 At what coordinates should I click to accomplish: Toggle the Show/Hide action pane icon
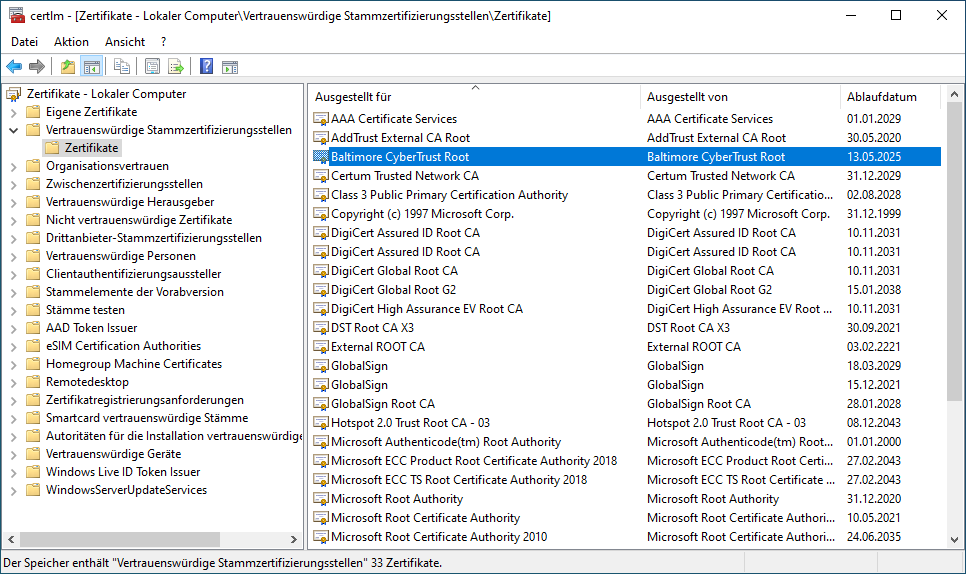(x=230, y=67)
